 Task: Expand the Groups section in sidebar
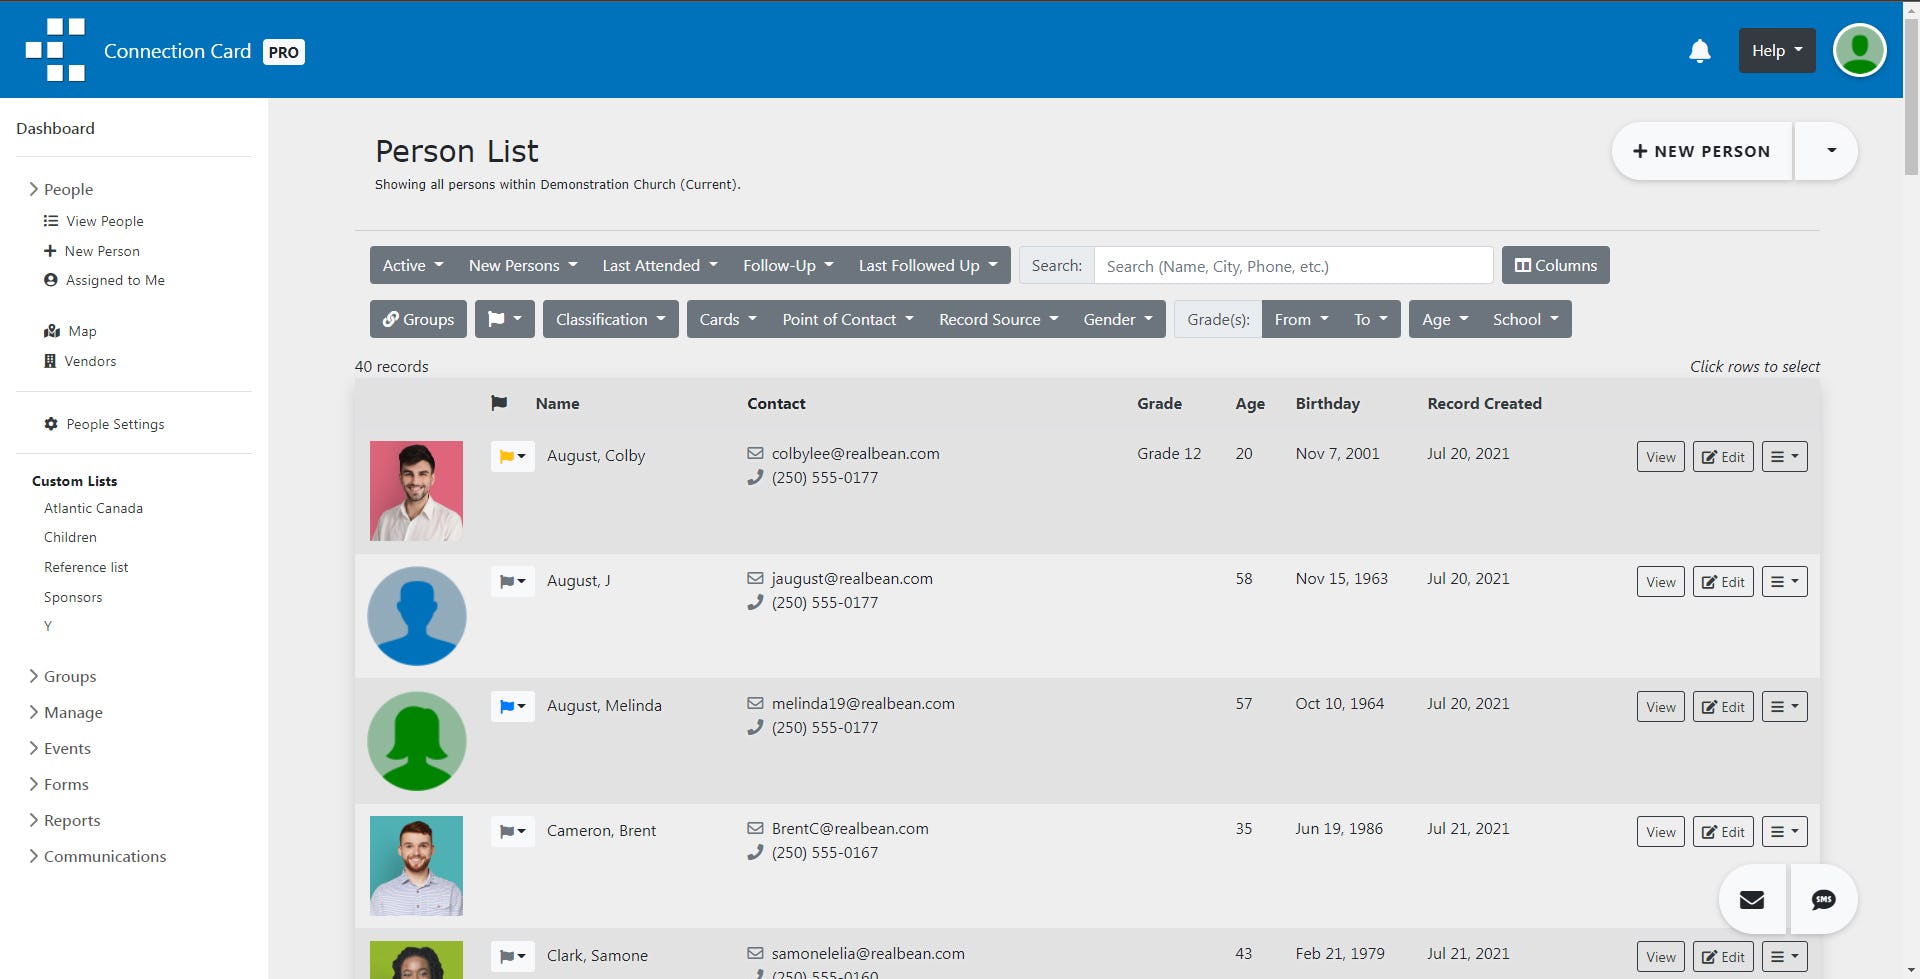click(69, 676)
